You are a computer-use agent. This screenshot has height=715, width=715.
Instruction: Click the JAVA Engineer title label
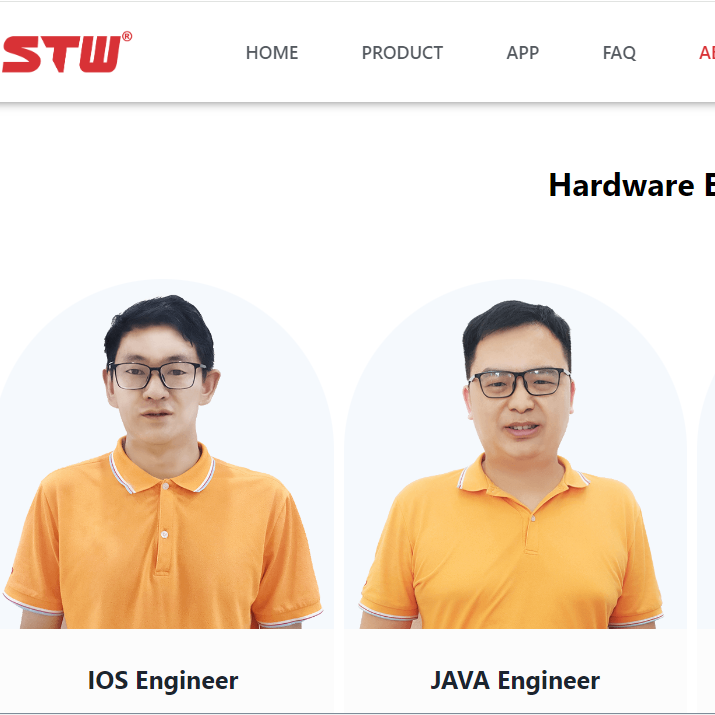click(515, 681)
